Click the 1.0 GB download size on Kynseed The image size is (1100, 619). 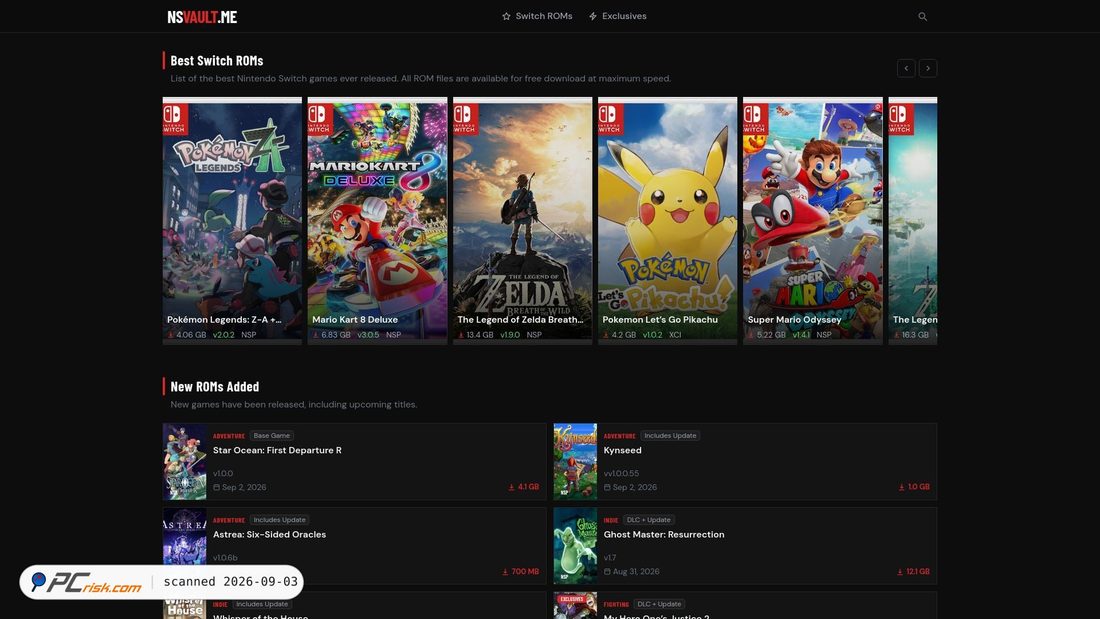[914, 486]
